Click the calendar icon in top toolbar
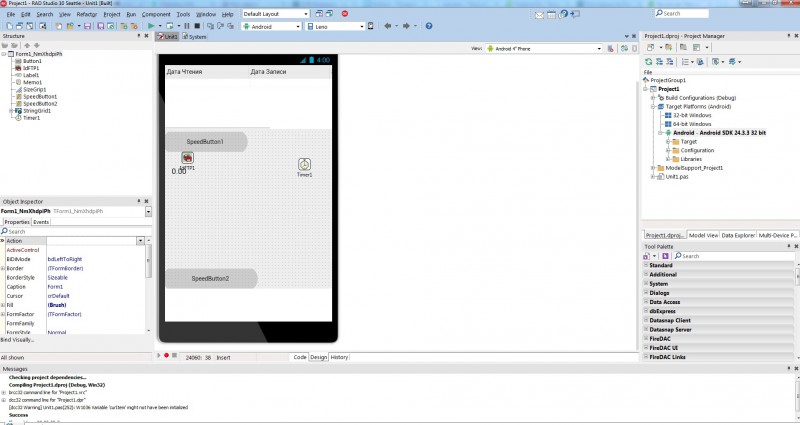The image size is (800, 425). point(552,15)
